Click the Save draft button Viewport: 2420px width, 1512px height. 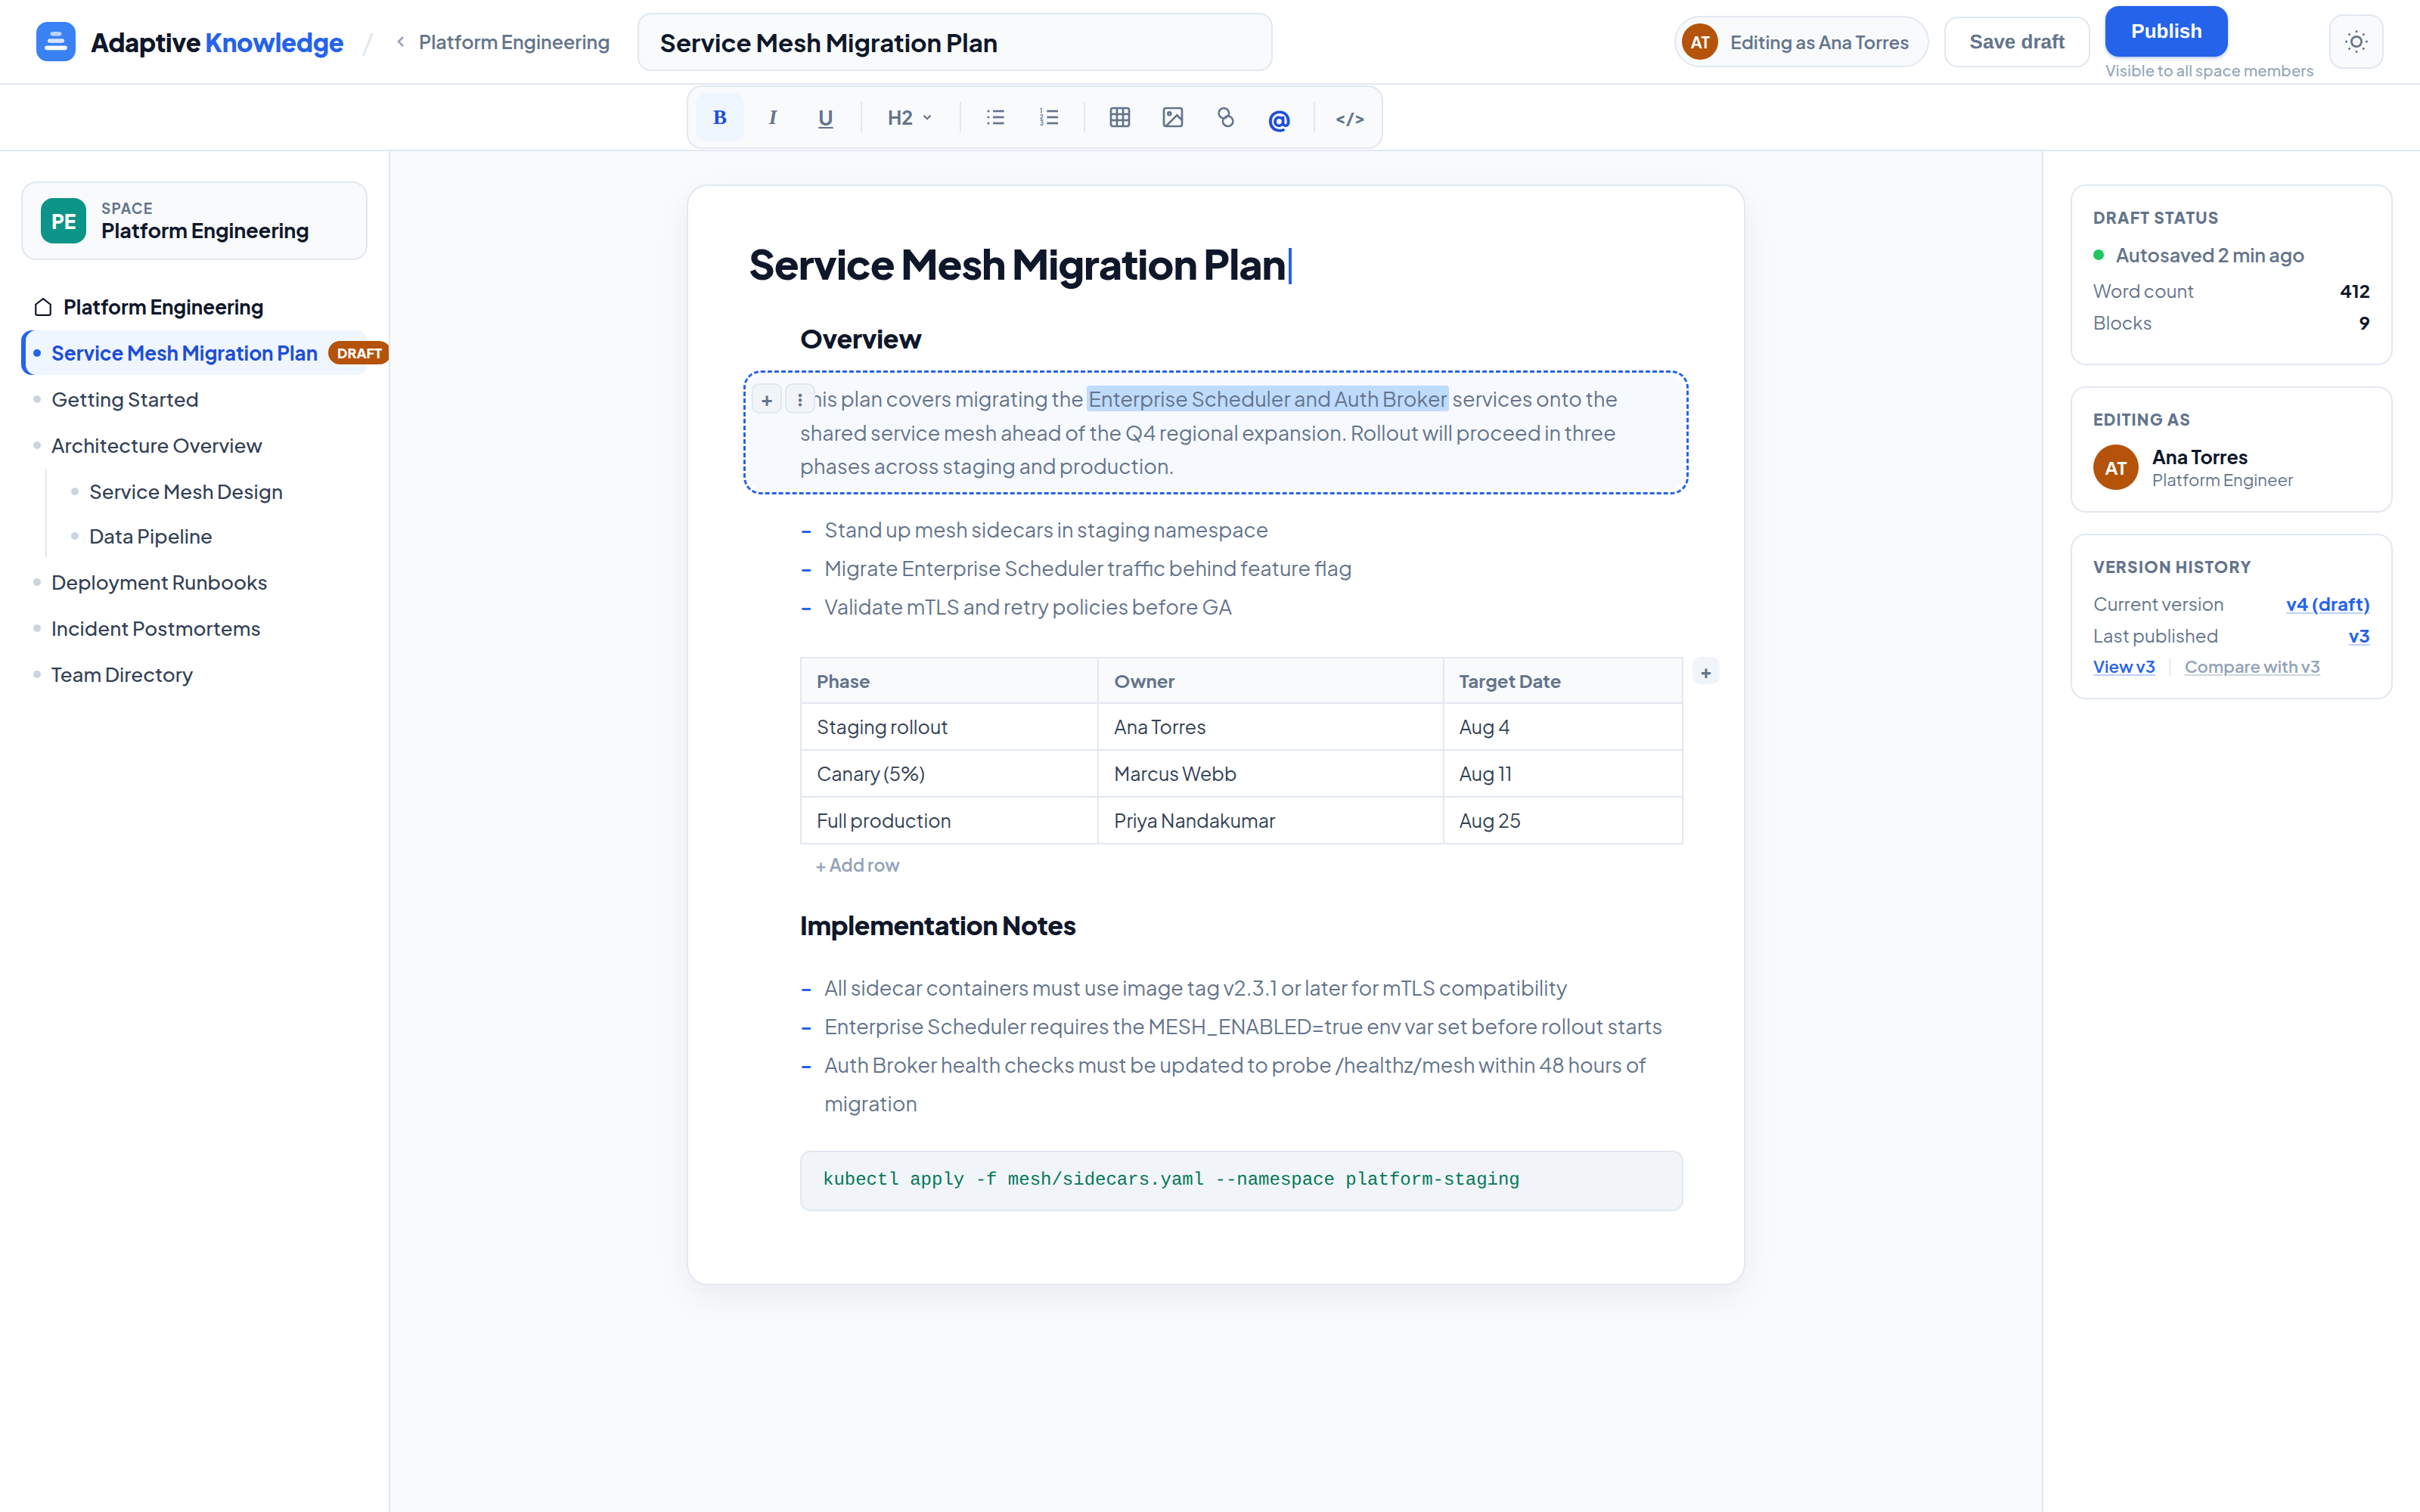[x=2016, y=42]
